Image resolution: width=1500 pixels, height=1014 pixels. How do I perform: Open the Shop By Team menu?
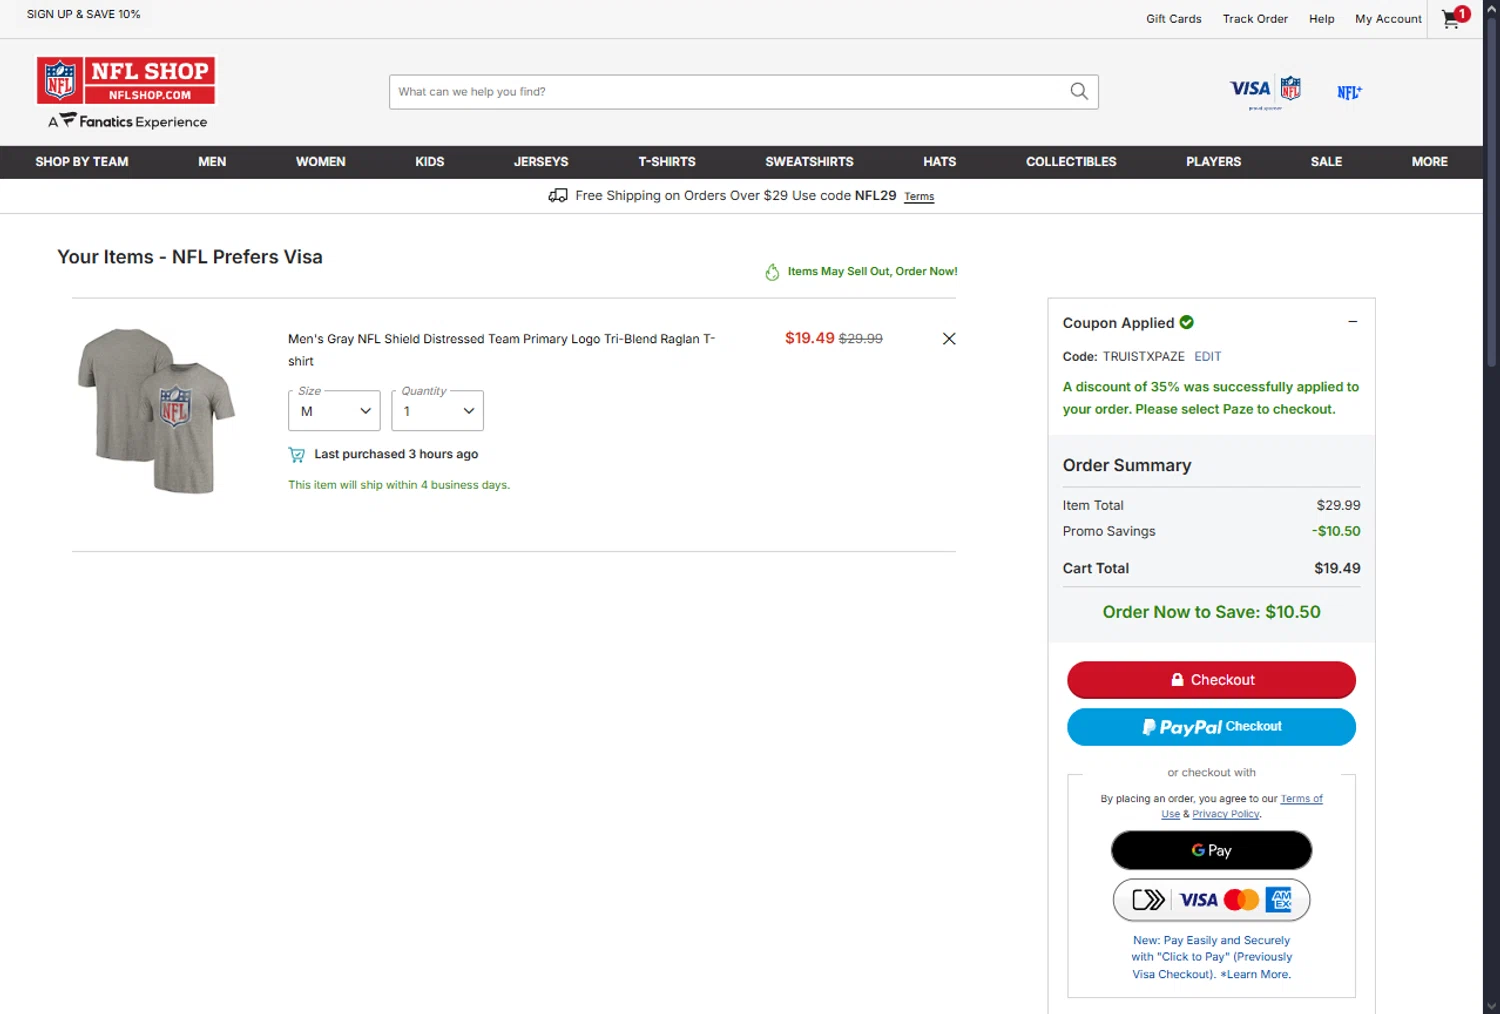point(82,162)
